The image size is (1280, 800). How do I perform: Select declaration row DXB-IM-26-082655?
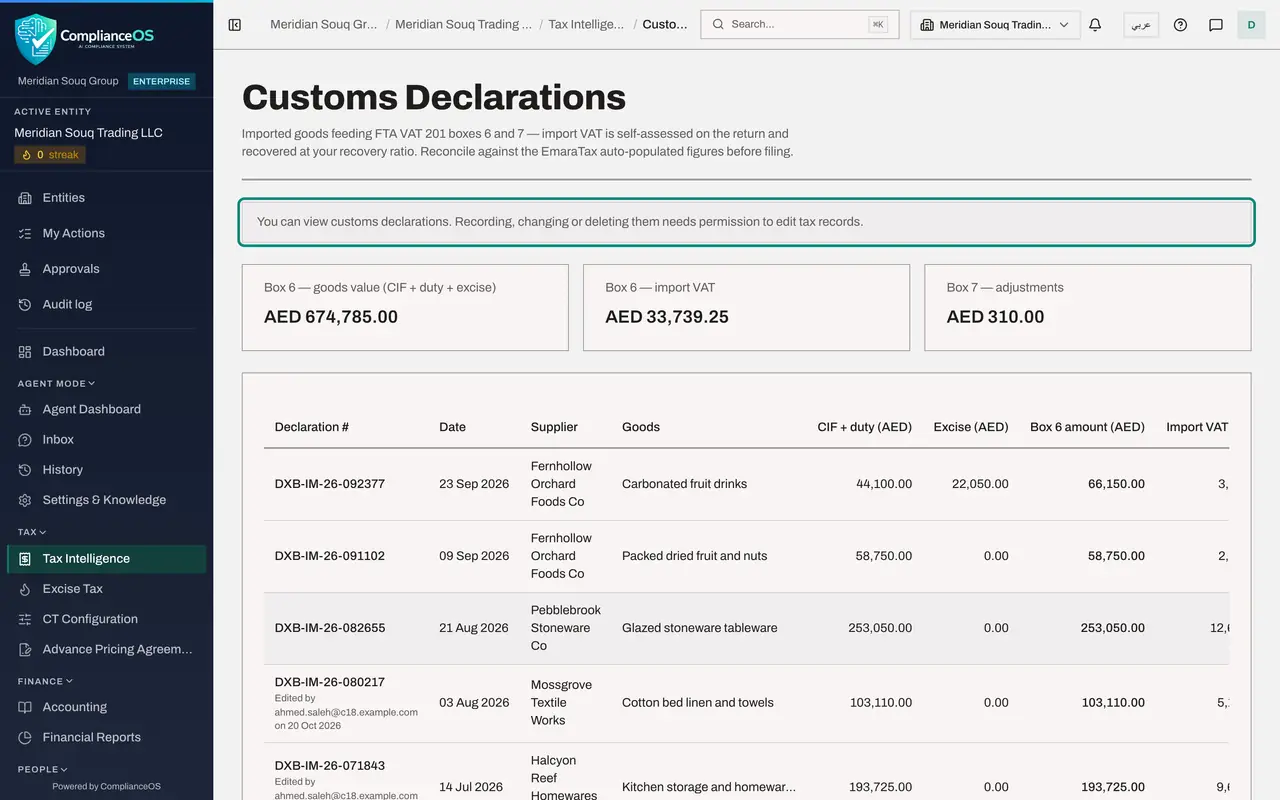pos(746,628)
